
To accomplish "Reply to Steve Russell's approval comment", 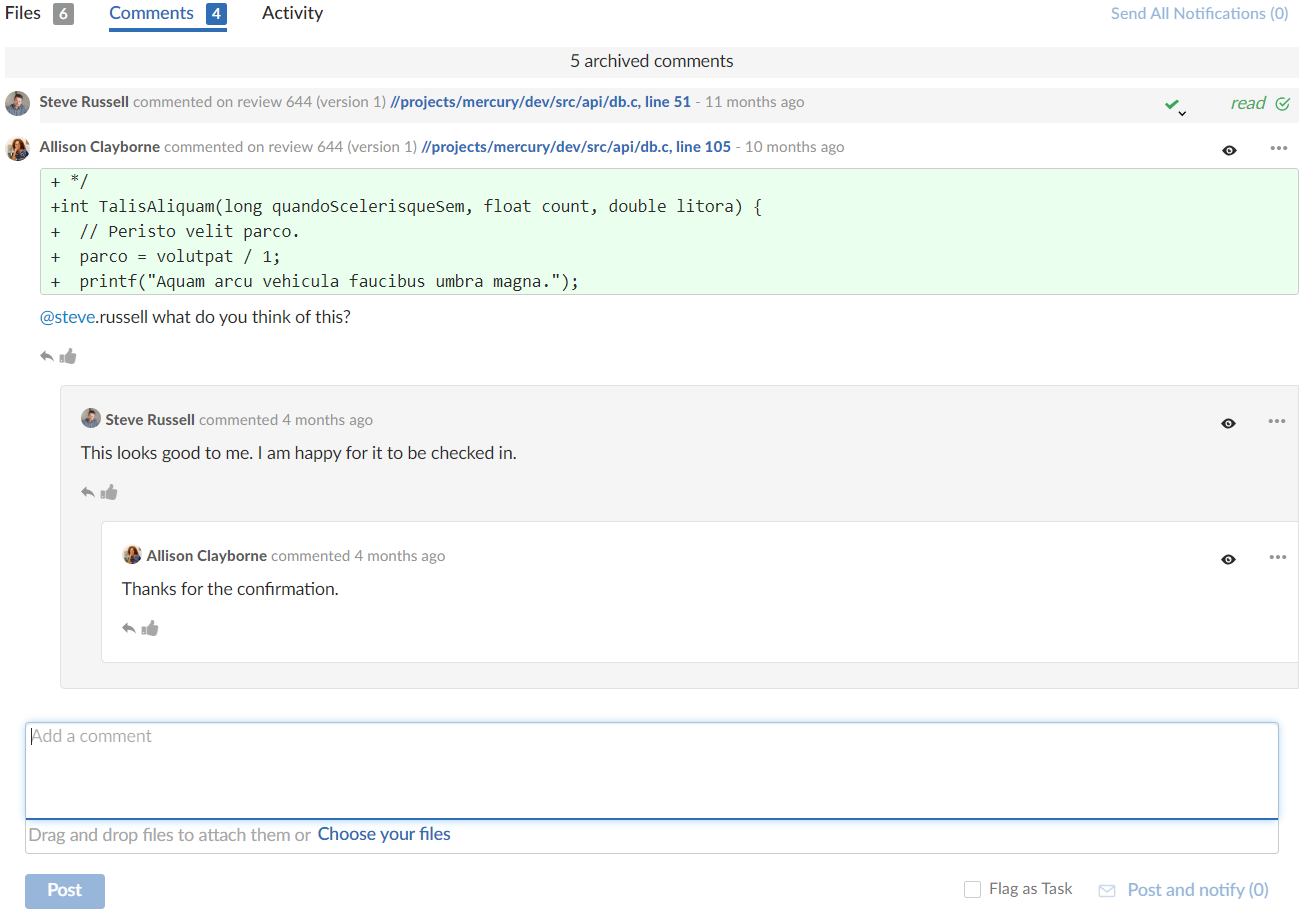I will click(x=88, y=491).
